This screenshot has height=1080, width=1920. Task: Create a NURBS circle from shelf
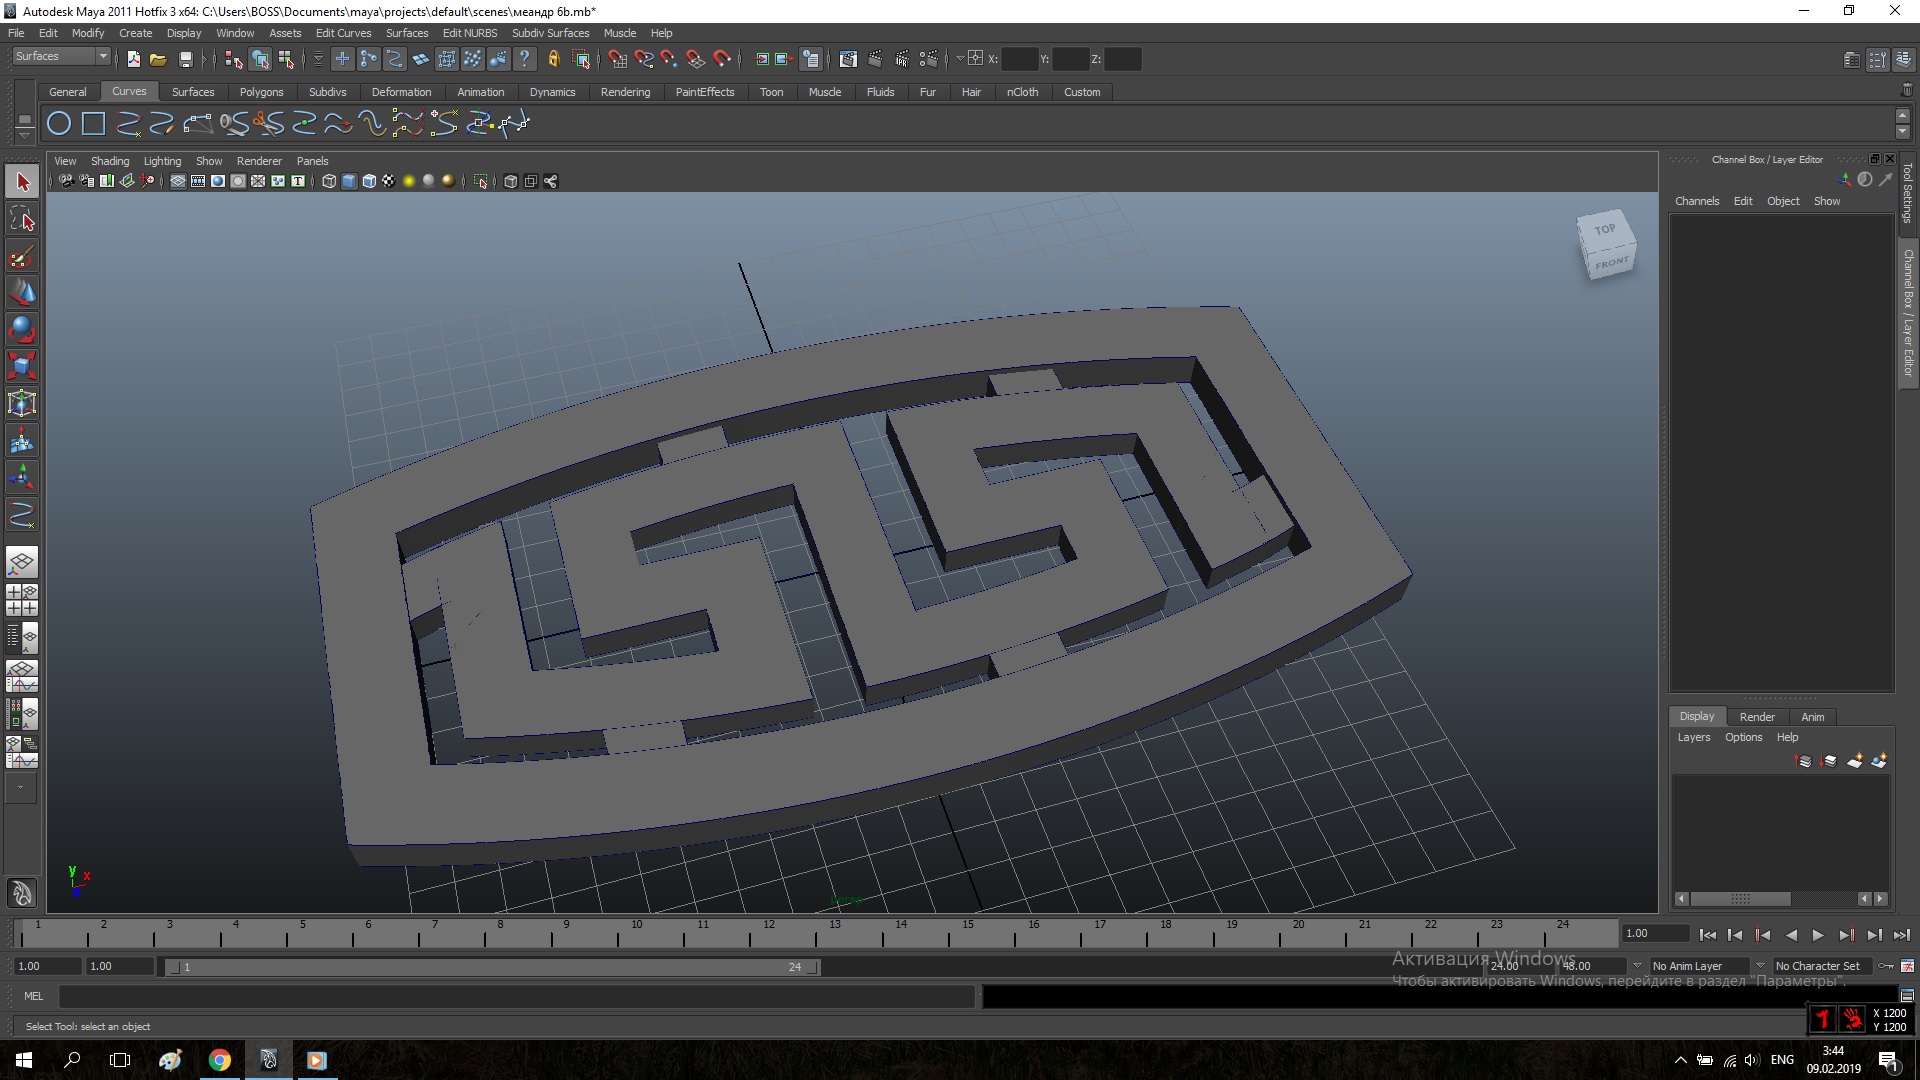[x=59, y=124]
